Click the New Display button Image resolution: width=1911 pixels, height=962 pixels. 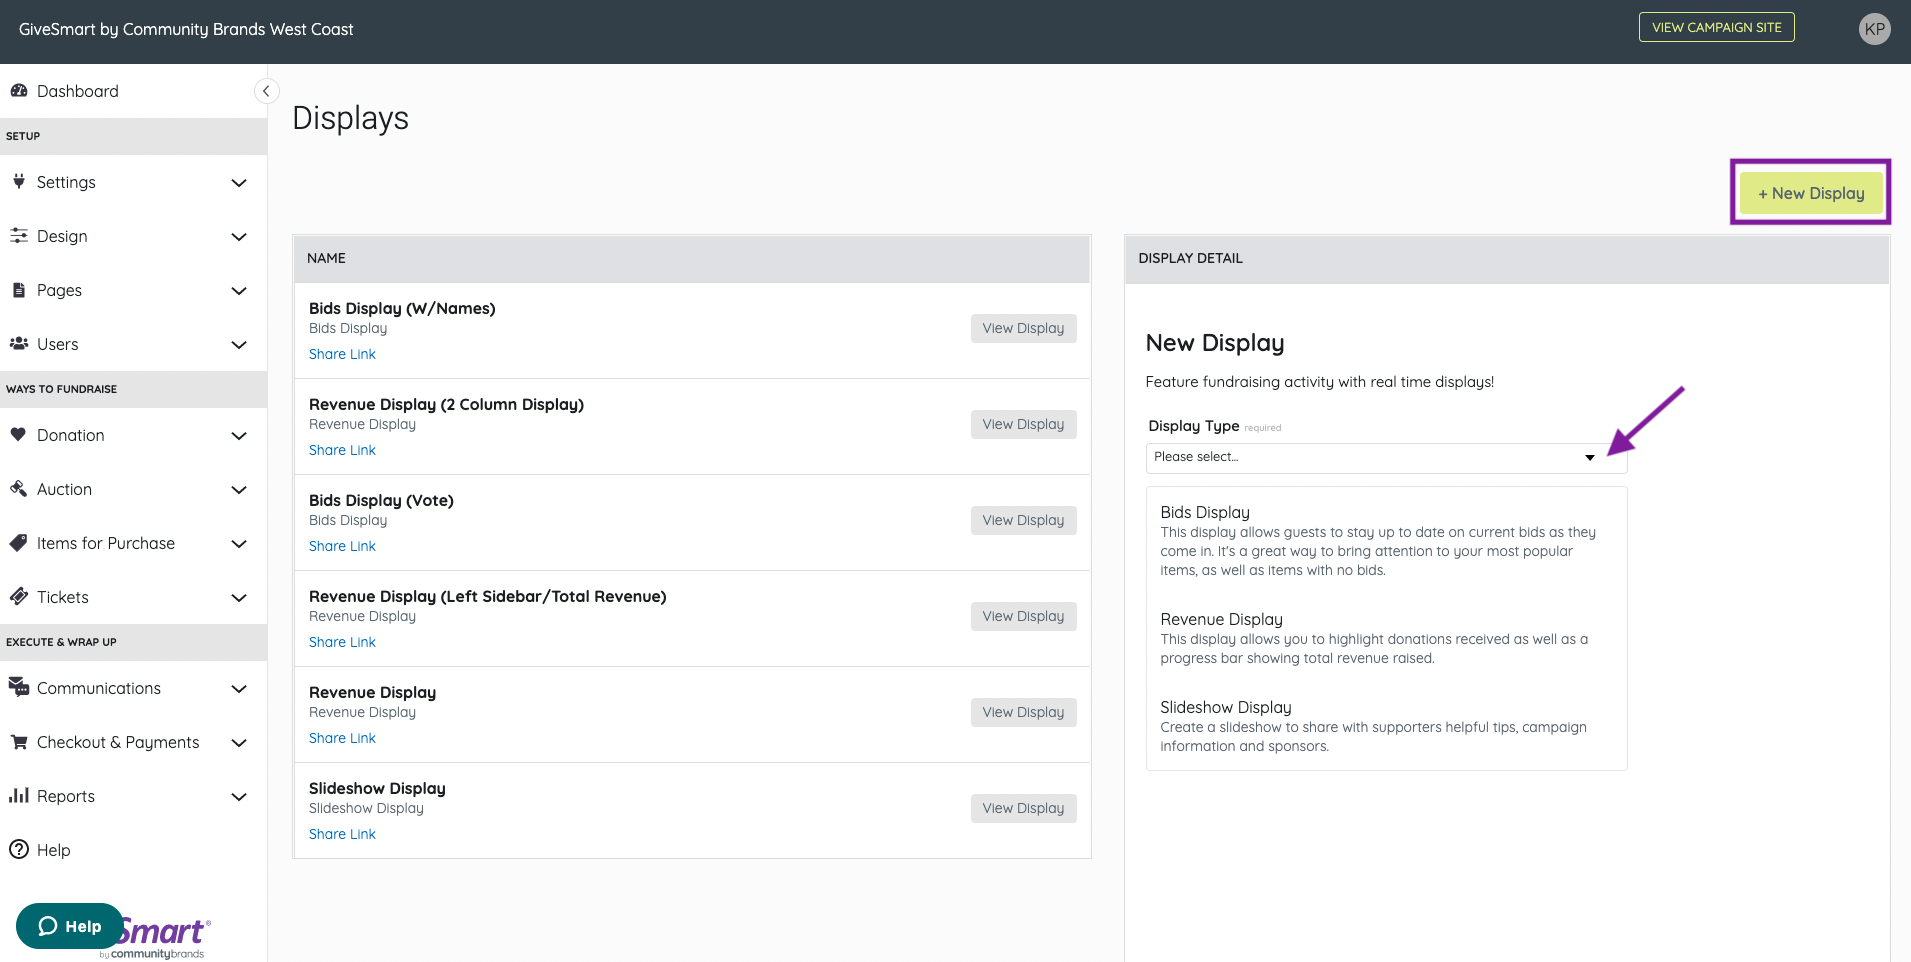pos(1810,193)
